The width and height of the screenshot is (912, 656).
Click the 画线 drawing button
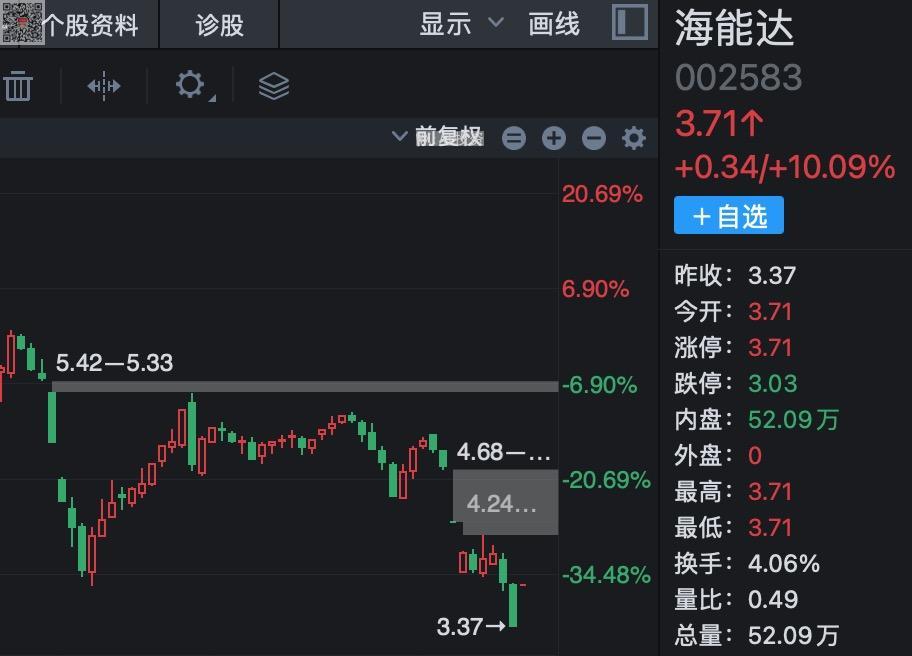(554, 24)
